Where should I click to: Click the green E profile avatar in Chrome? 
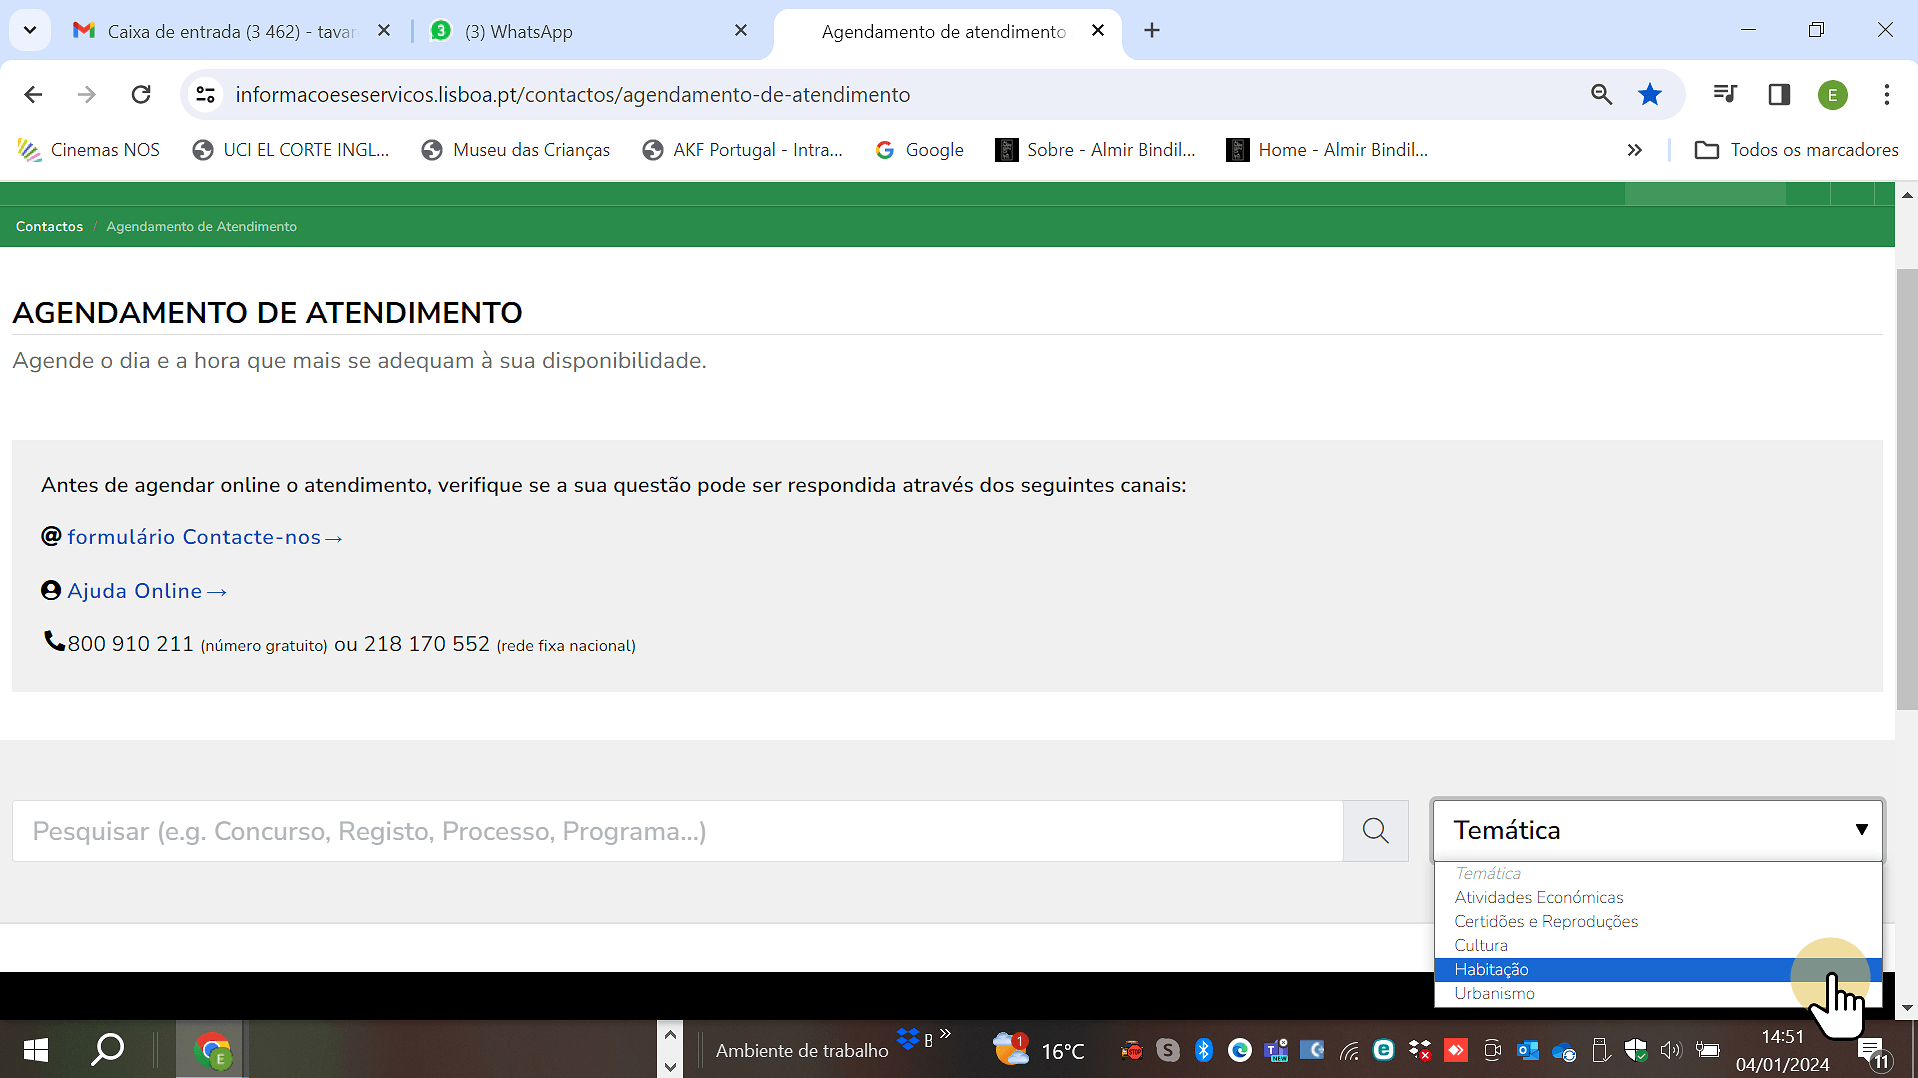(1833, 94)
